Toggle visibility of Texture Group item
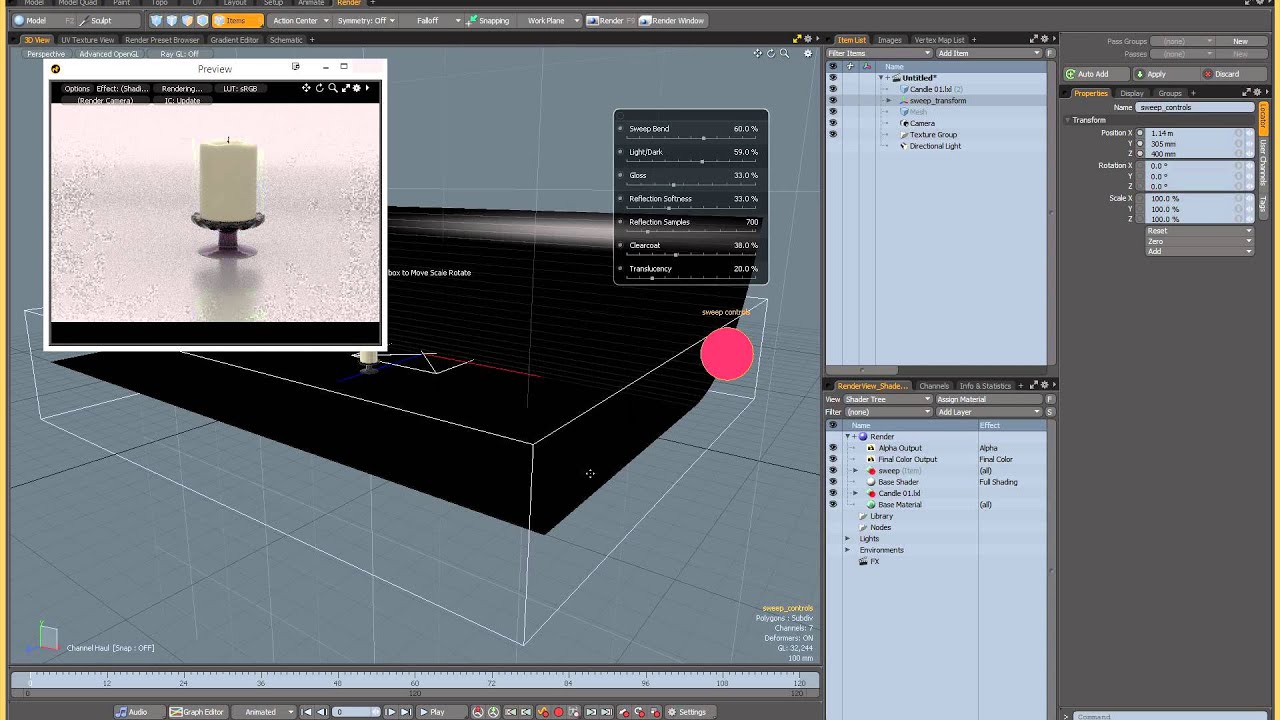1280x720 pixels. pyautogui.click(x=832, y=134)
